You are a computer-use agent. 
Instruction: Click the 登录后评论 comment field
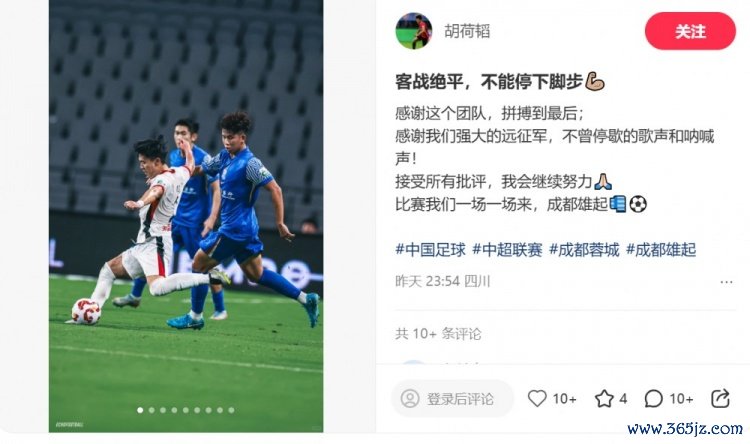tap(452, 399)
